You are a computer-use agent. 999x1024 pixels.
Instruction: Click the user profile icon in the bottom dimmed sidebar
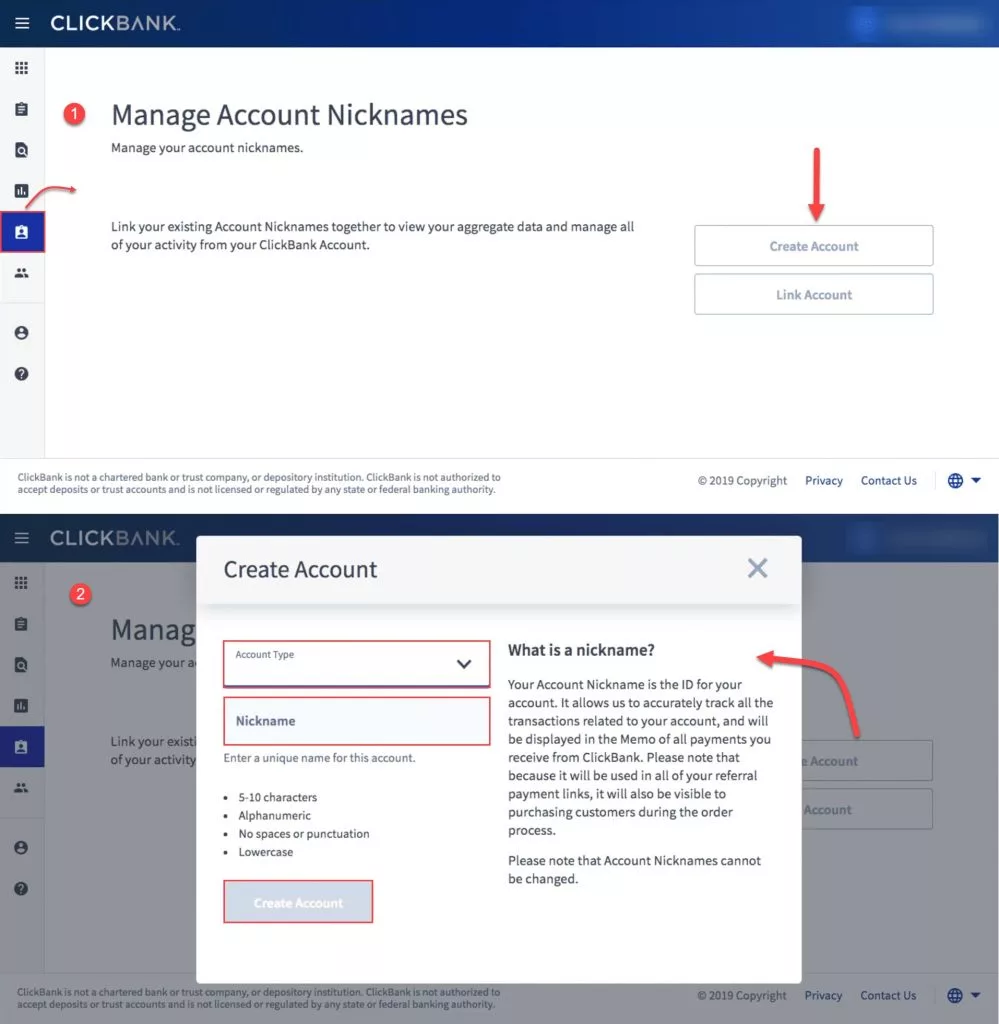tap(22, 848)
